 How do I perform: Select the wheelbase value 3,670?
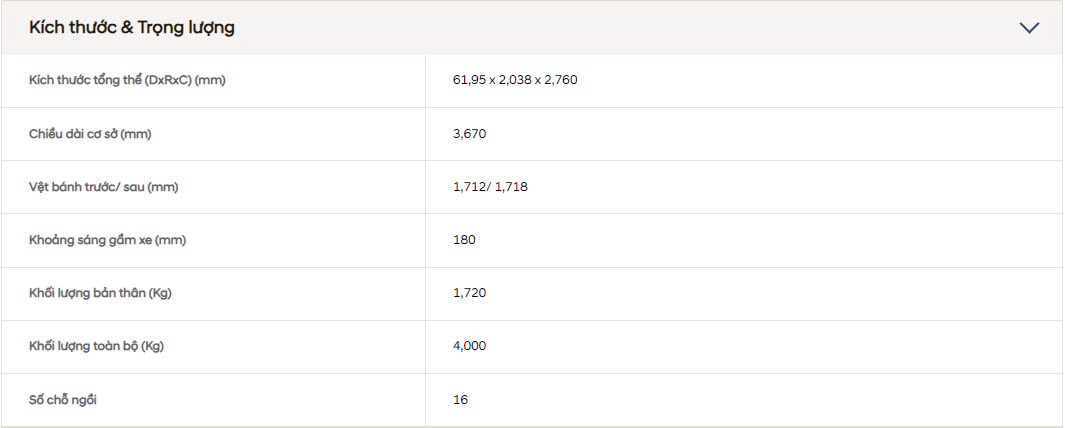point(469,133)
